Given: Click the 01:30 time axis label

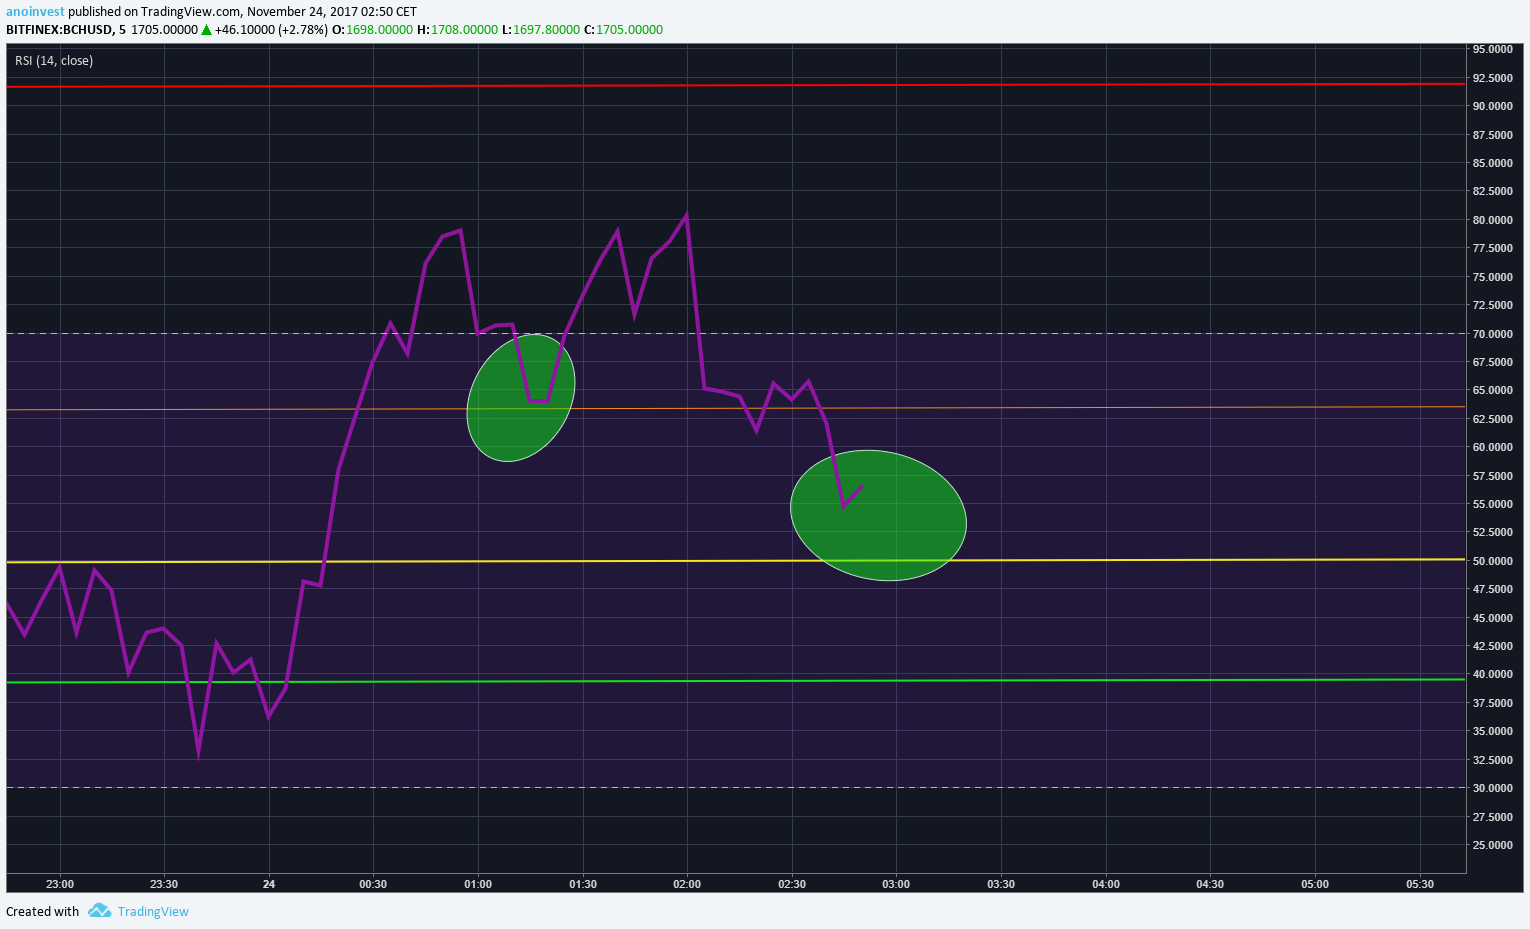Looking at the screenshot, I should click(x=583, y=884).
